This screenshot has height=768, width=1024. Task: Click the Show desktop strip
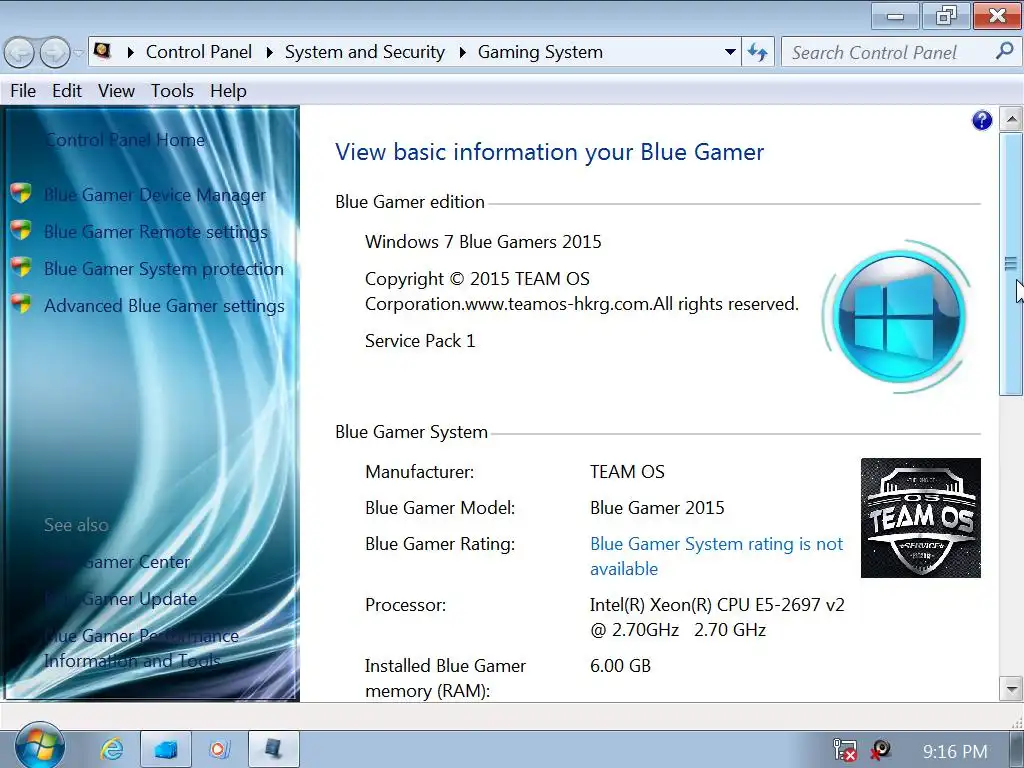click(x=1016, y=749)
